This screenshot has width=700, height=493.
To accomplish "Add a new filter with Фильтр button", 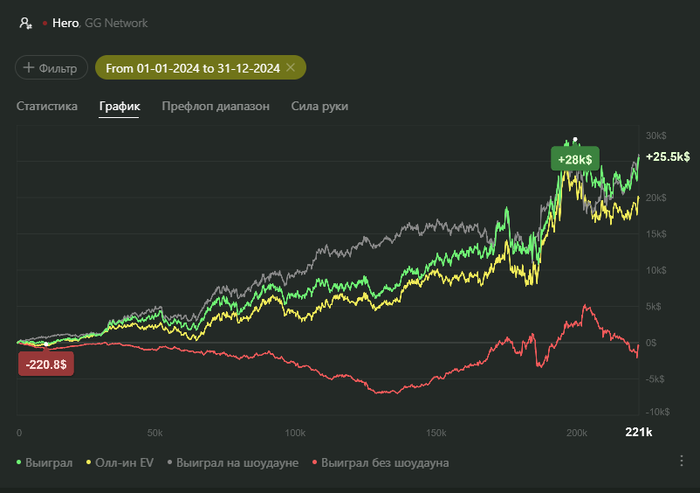I will tap(51, 68).
